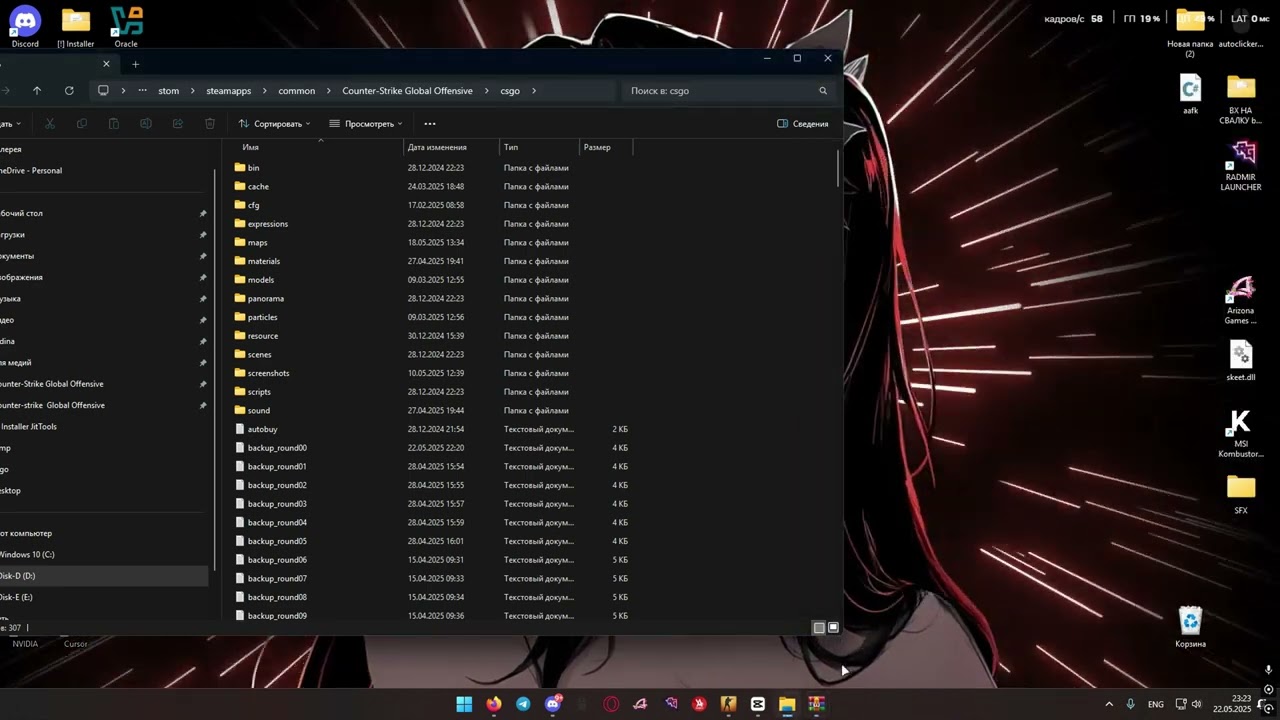Select skeet.dll file on desktop
The width and height of the screenshot is (1280, 720).
tap(1241, 361)
